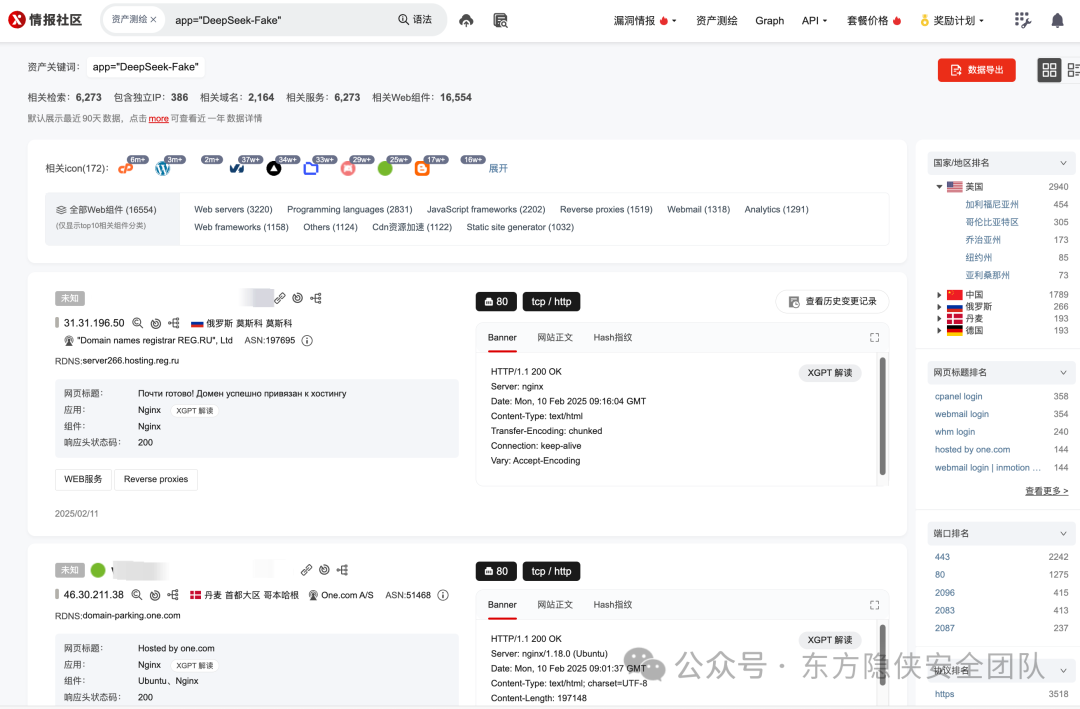Screen dimensions: 1080x709
Task: Open the 语法 search syntax helper
Action: pyautogui.click(x=415, y=20)
